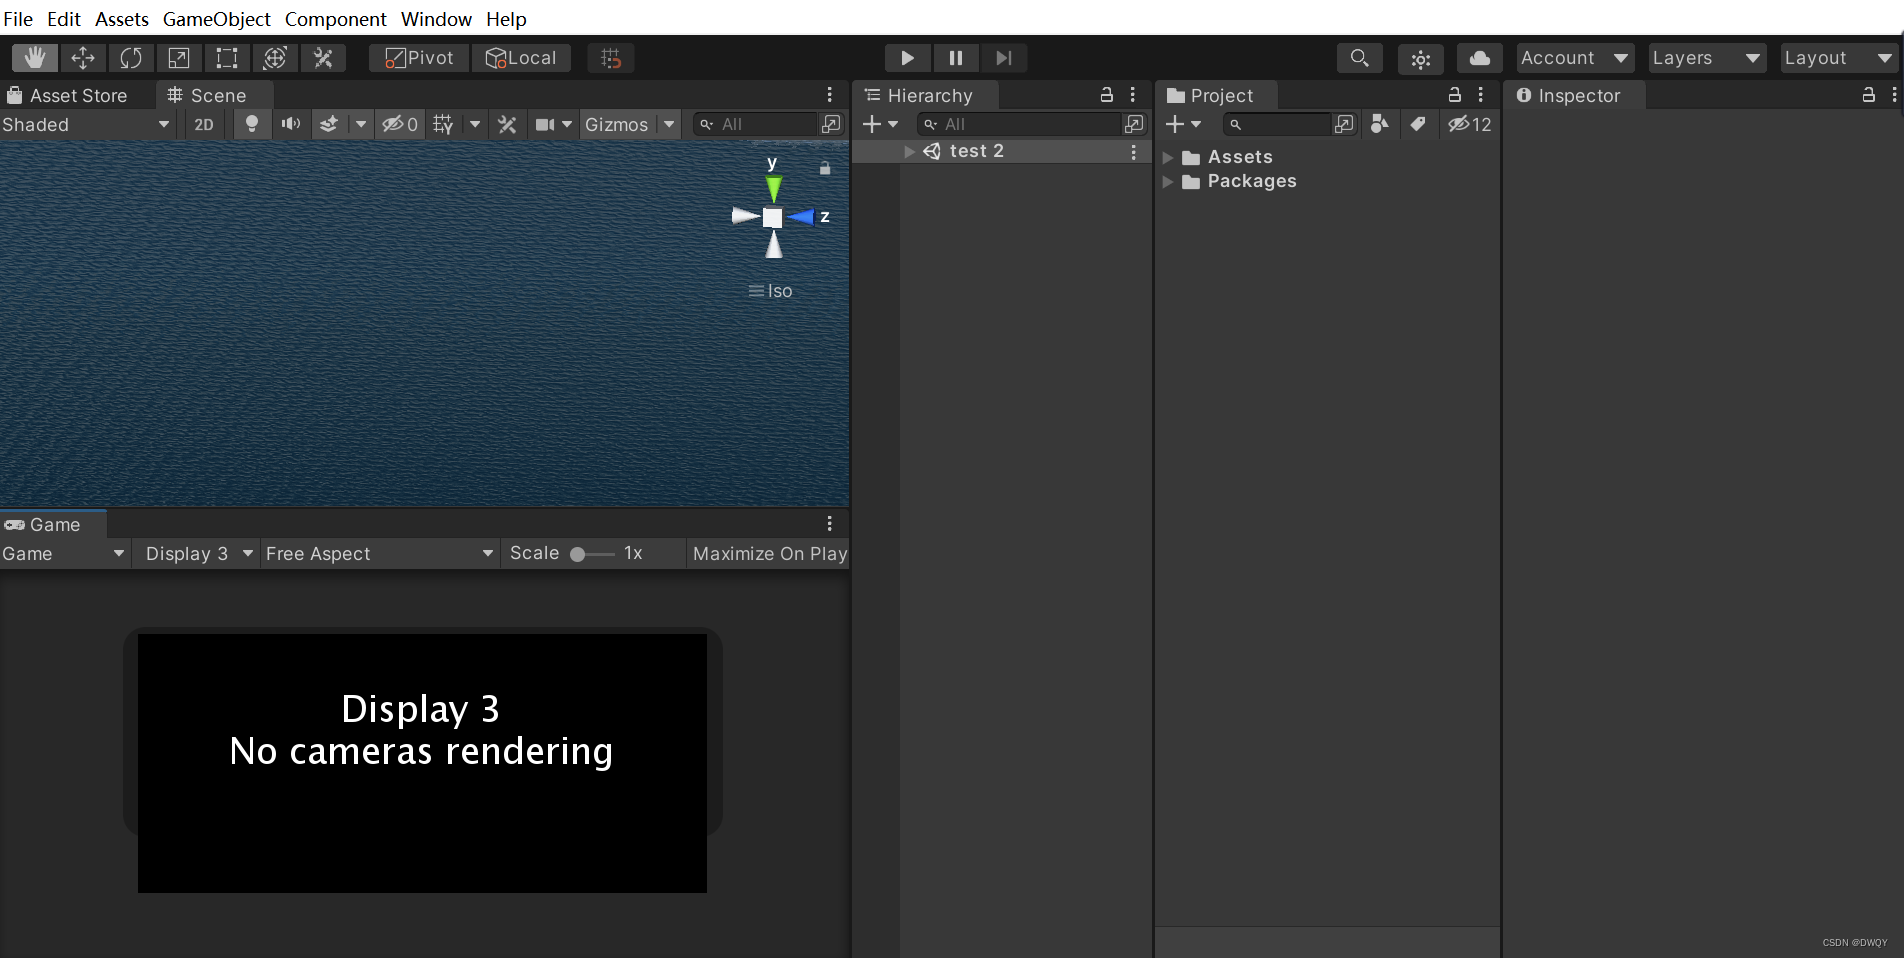This screenshot has width=1904, height=958.
Task: Toggle scene audio speaker
Action: tap(291, 125)
